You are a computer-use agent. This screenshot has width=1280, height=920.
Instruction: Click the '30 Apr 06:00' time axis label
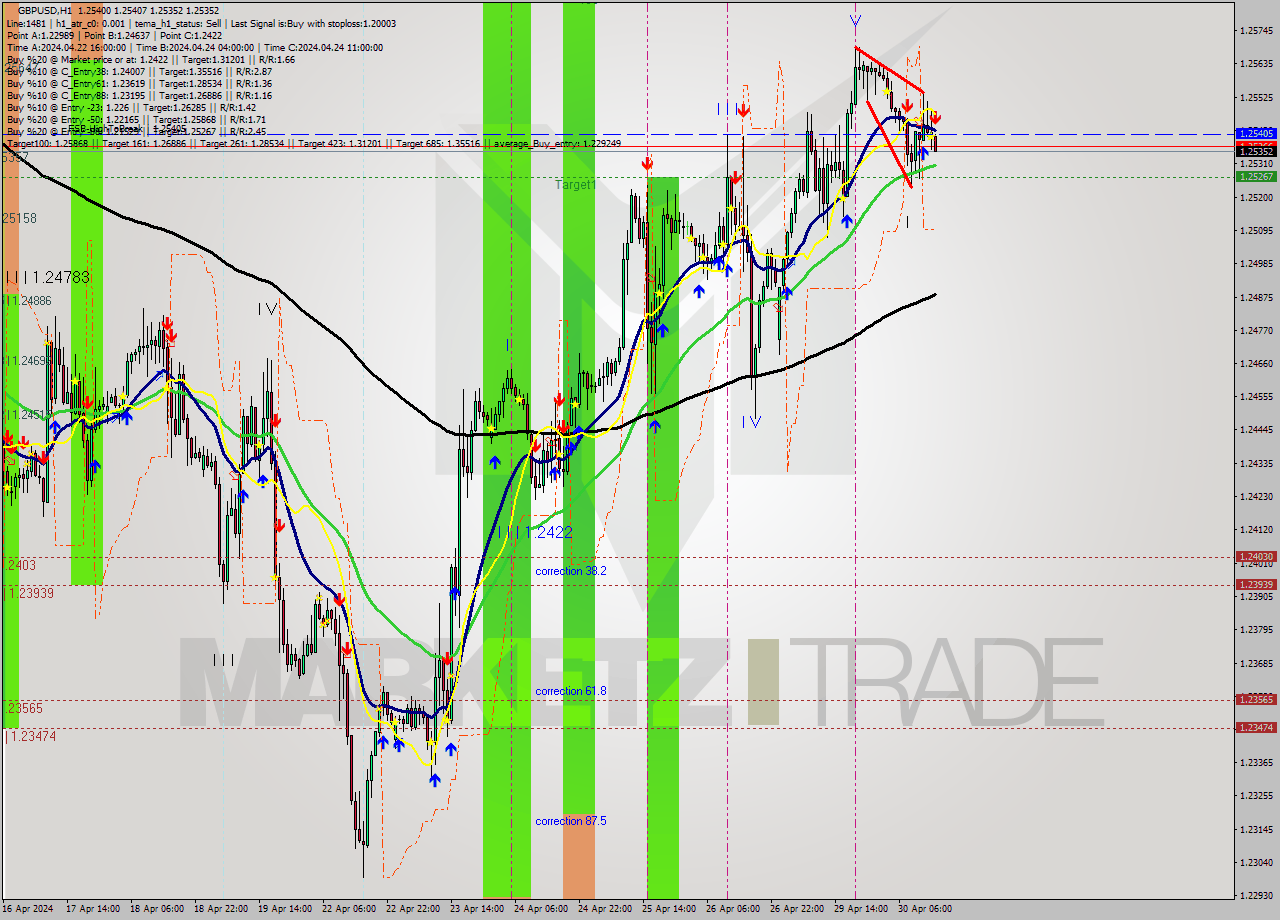point(925,909)
